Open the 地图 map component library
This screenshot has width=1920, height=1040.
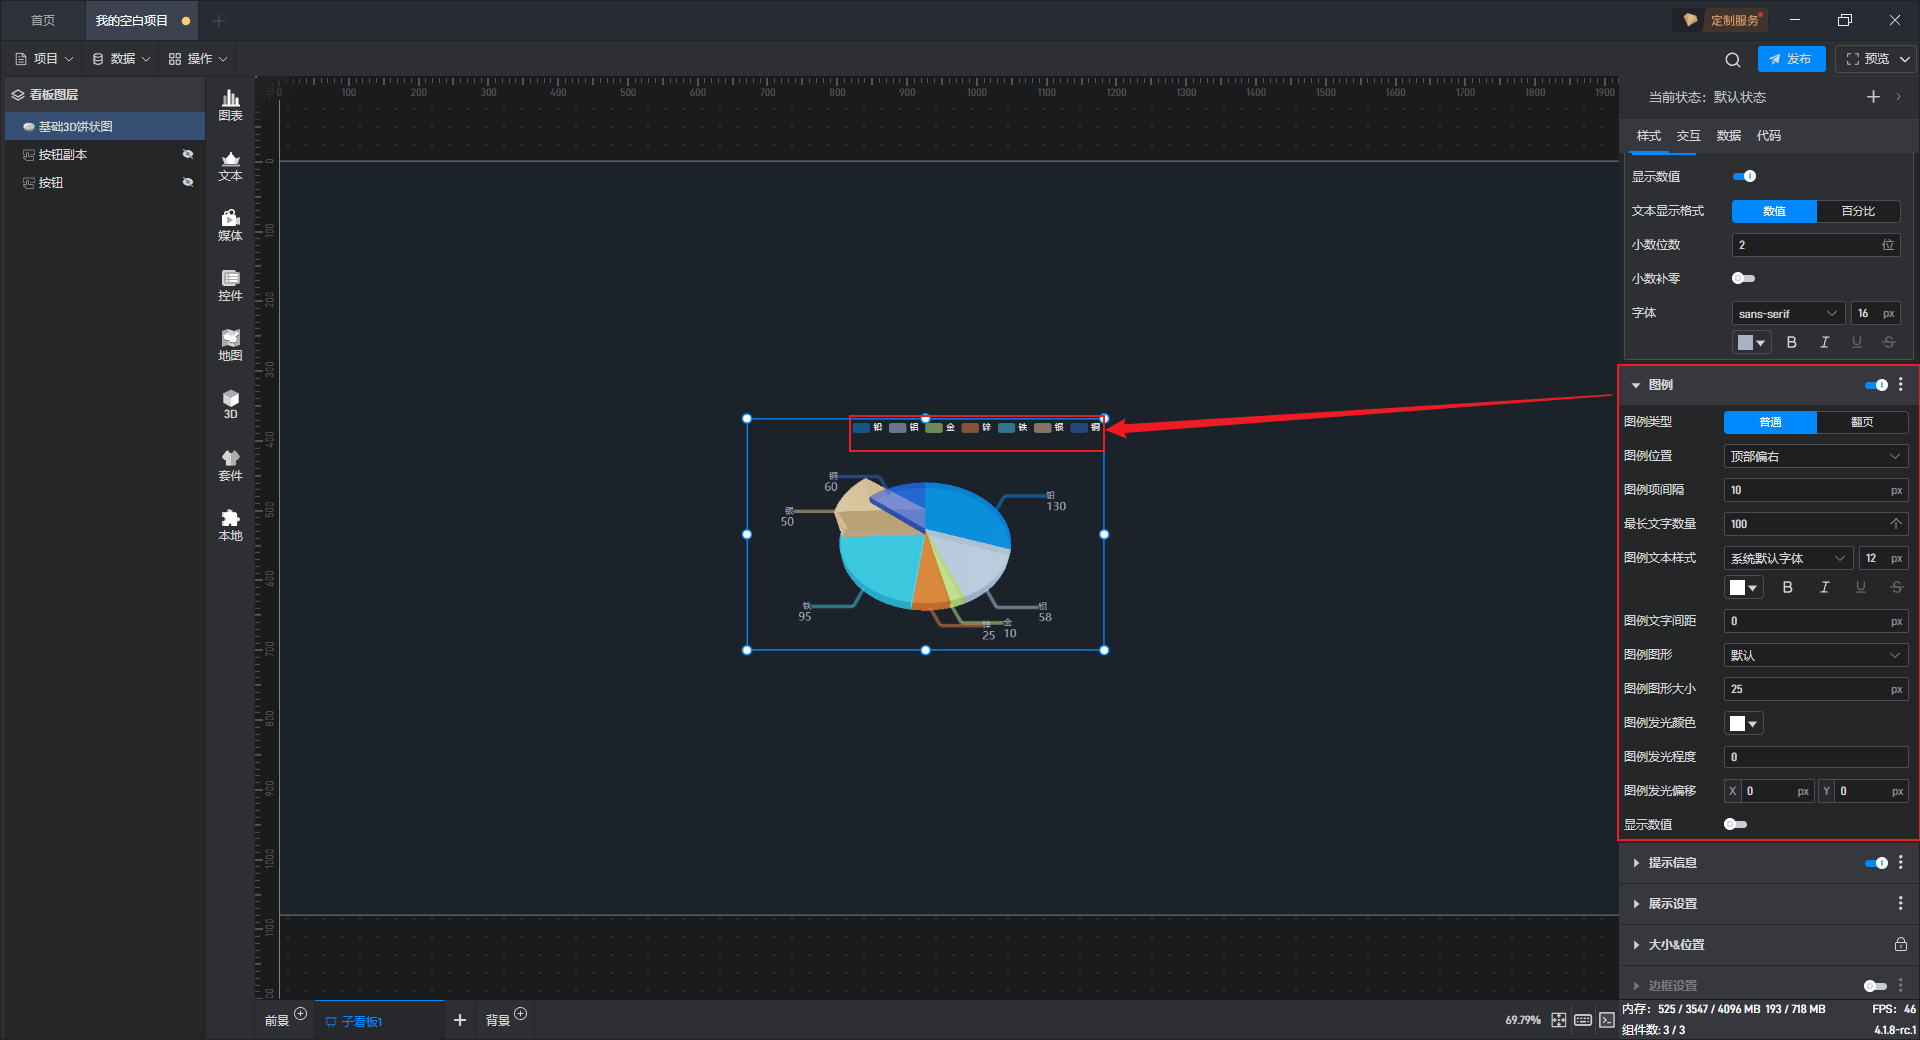tap(230, 345)
